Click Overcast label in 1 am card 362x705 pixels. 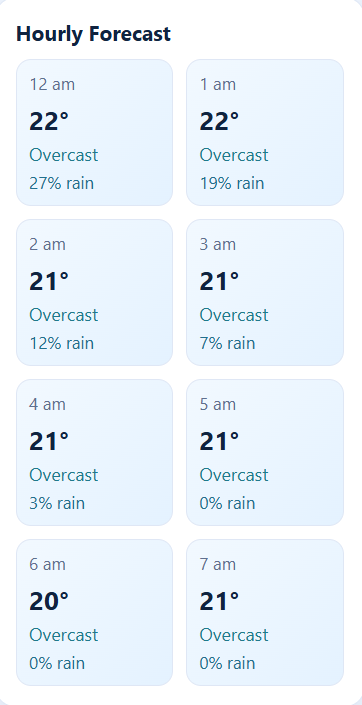[234, 155]
